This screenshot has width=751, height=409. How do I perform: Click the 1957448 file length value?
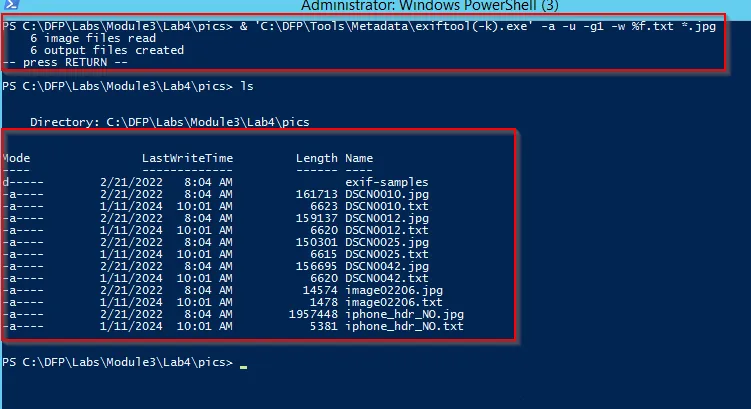click(x=314, y=314)
